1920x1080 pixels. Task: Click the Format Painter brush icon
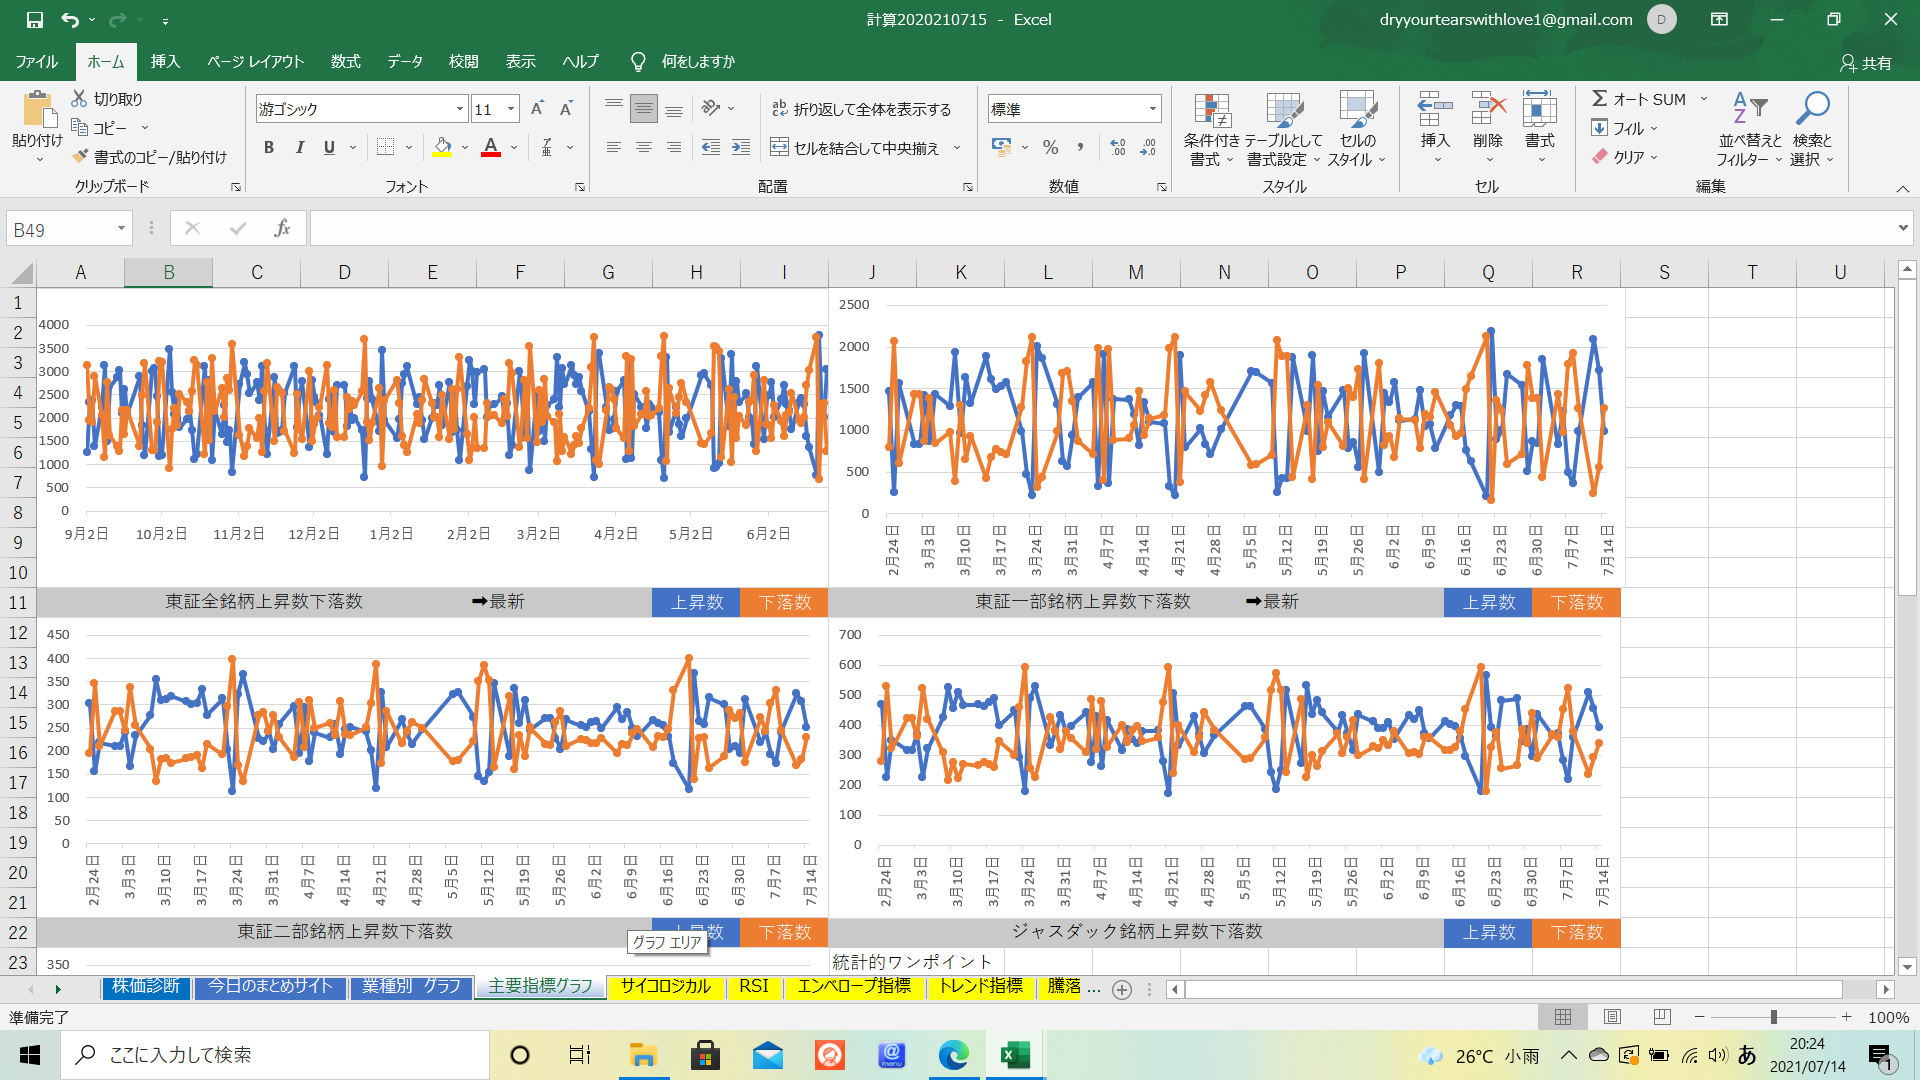point(80,157)
